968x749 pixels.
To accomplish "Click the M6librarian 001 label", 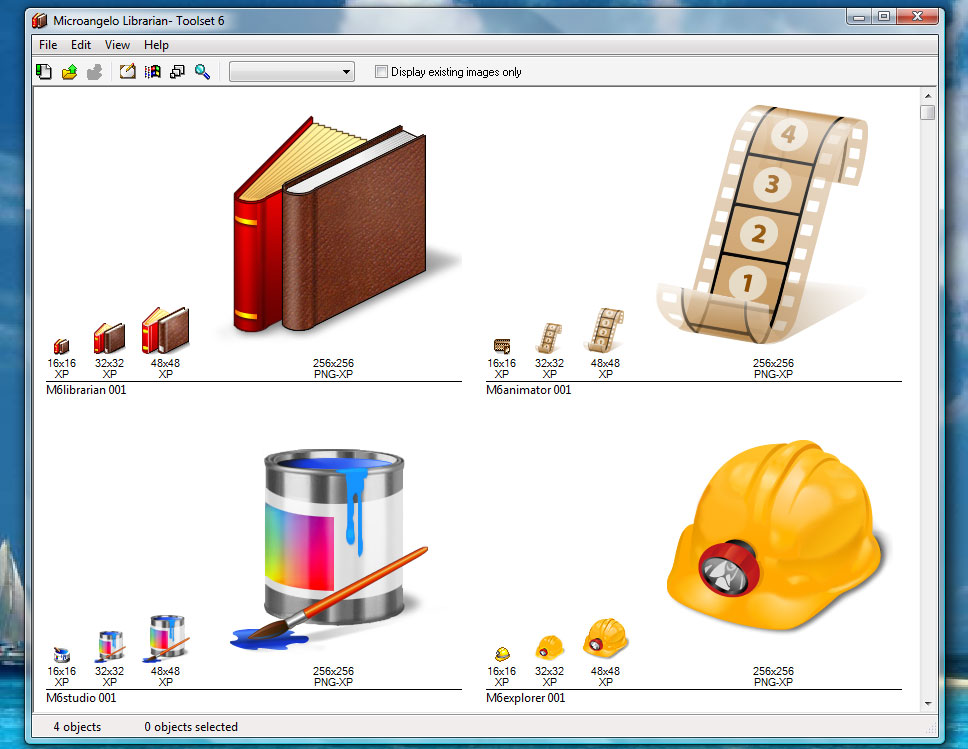I will coord(86,390).
